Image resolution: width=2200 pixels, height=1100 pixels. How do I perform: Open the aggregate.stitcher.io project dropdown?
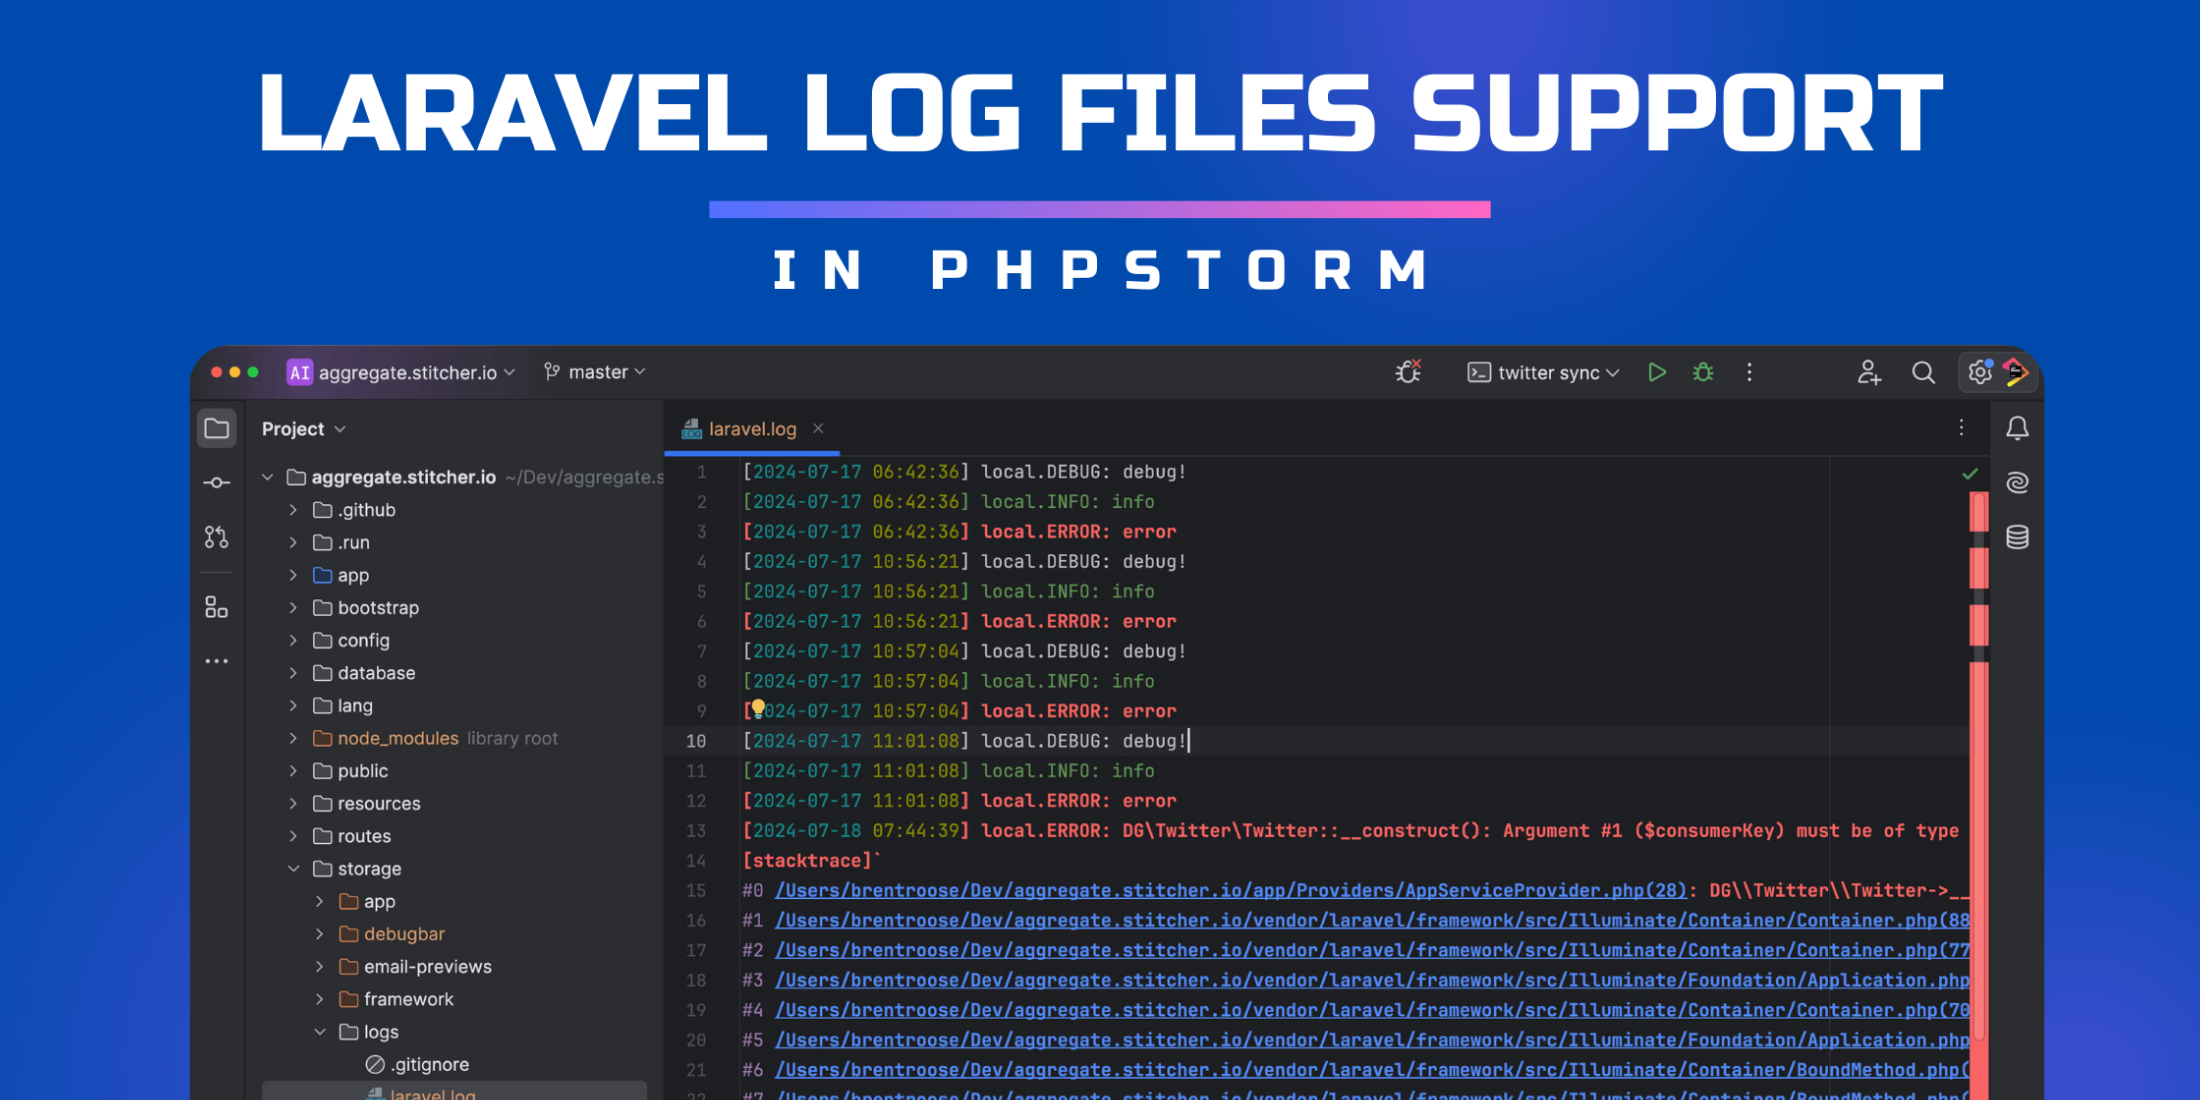click(400, 372)
